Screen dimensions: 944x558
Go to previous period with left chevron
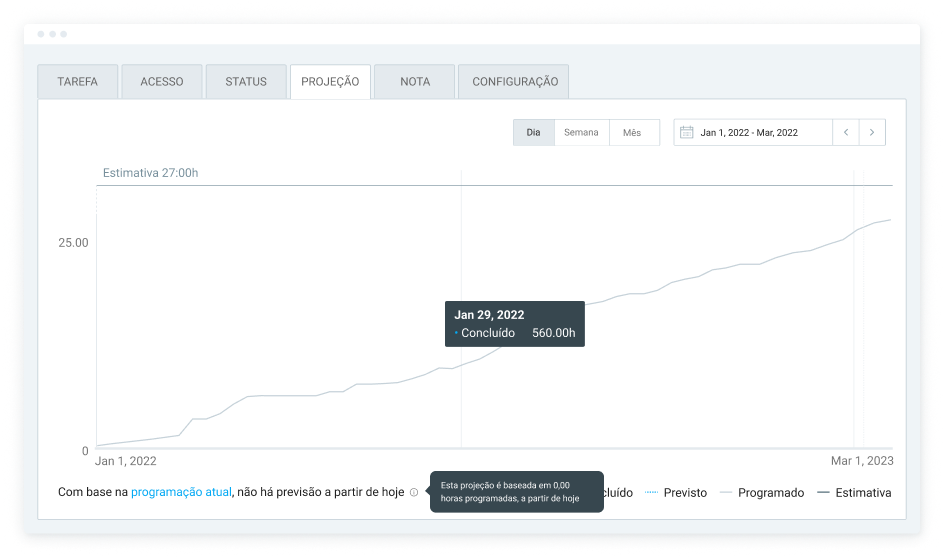pos(846,133)
